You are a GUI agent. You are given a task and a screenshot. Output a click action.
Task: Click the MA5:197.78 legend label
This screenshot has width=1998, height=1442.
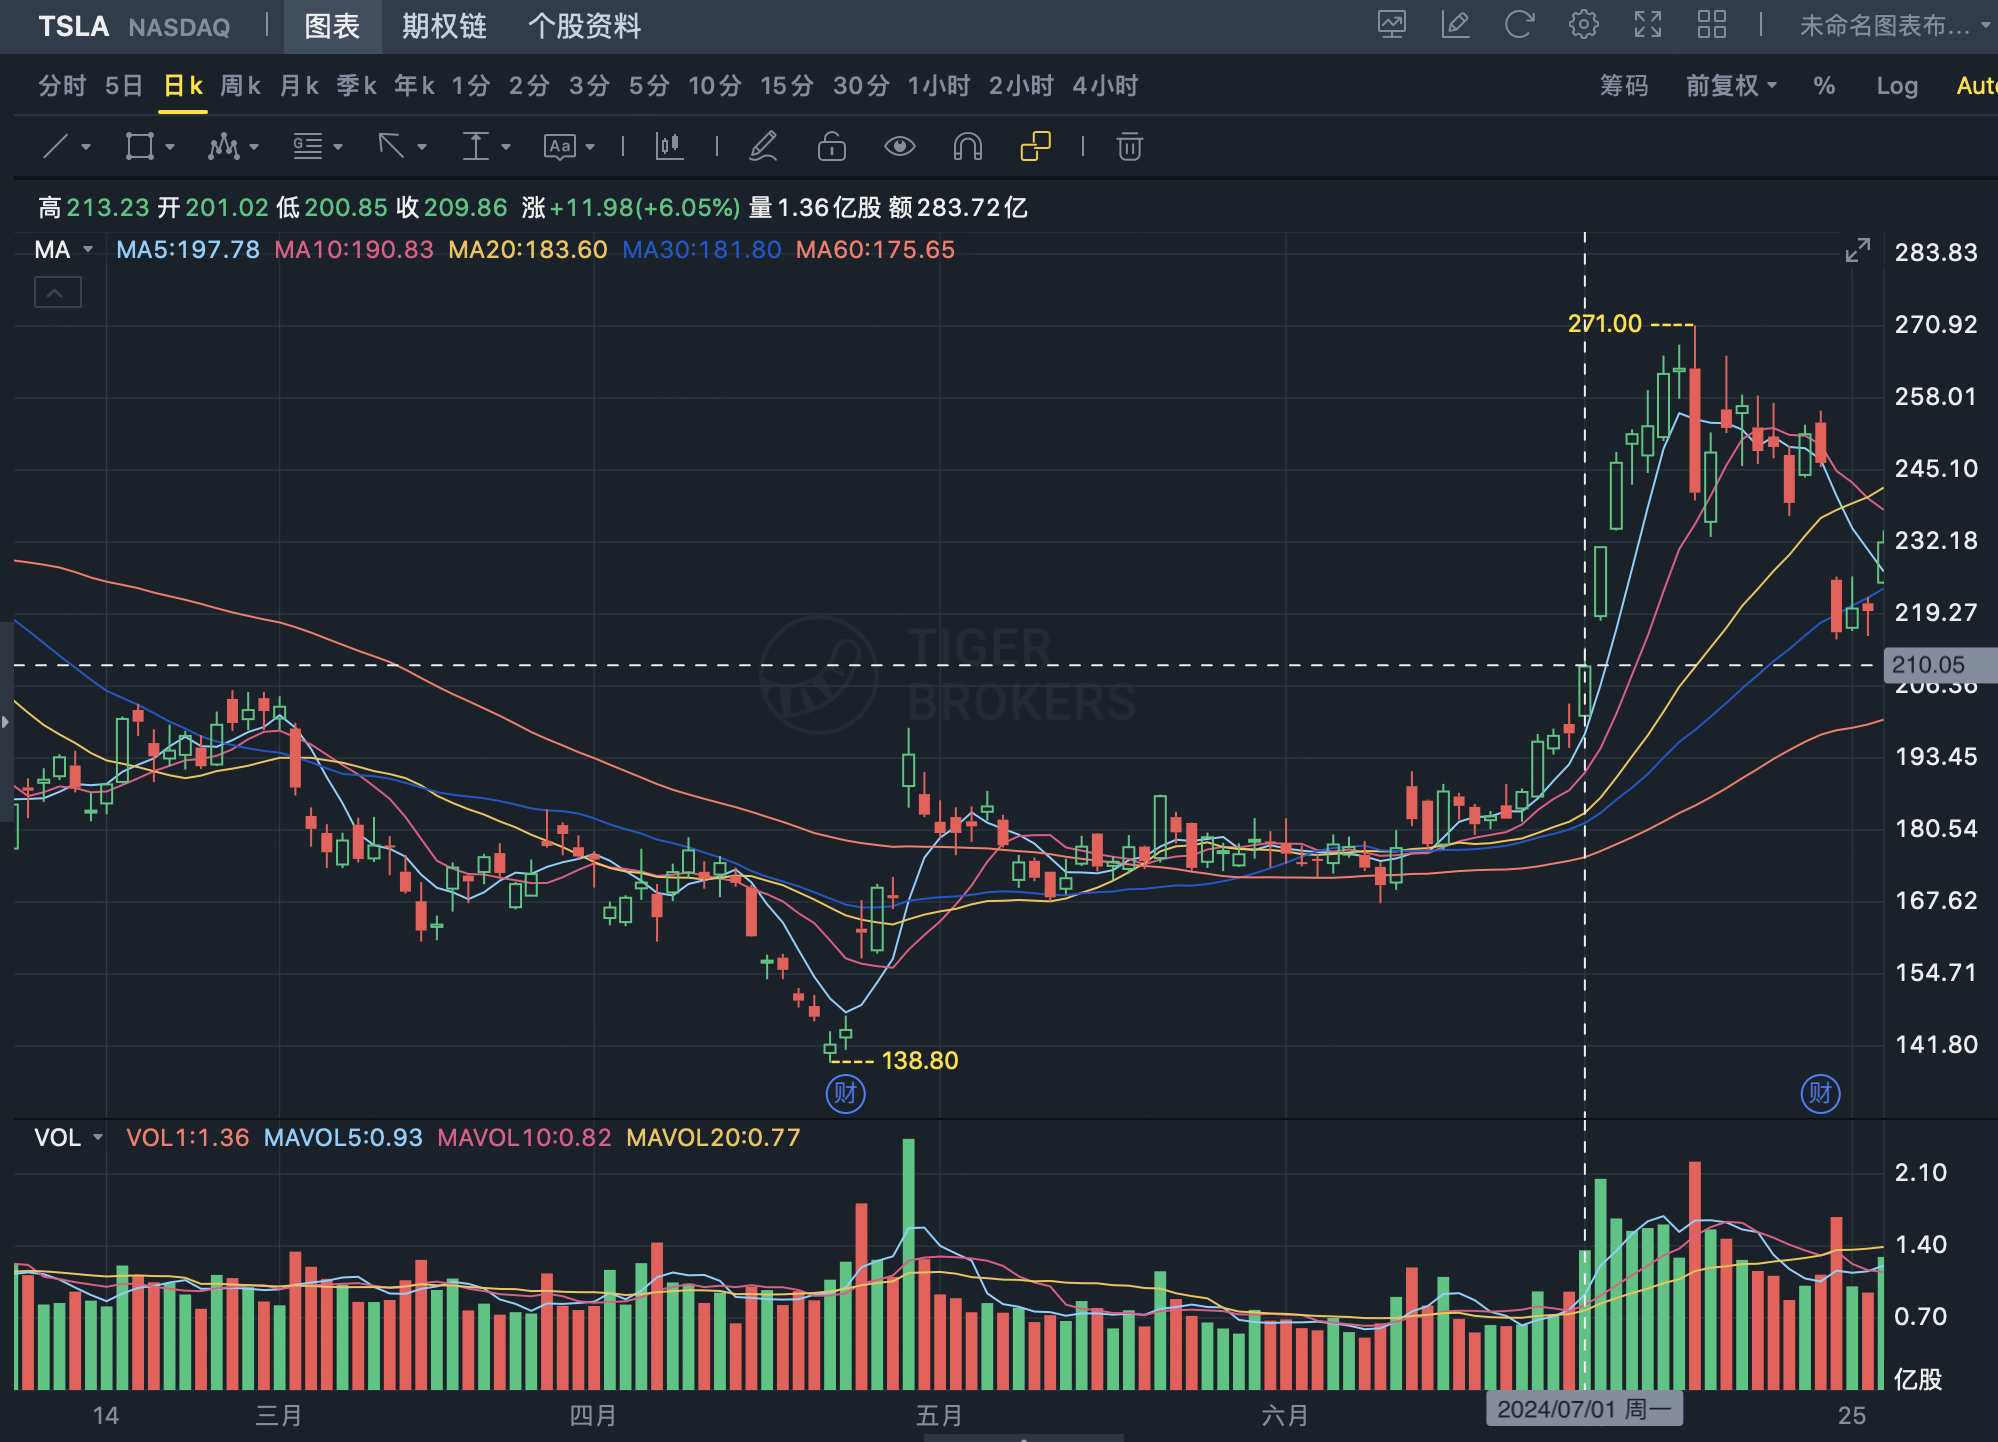point(188,250)
